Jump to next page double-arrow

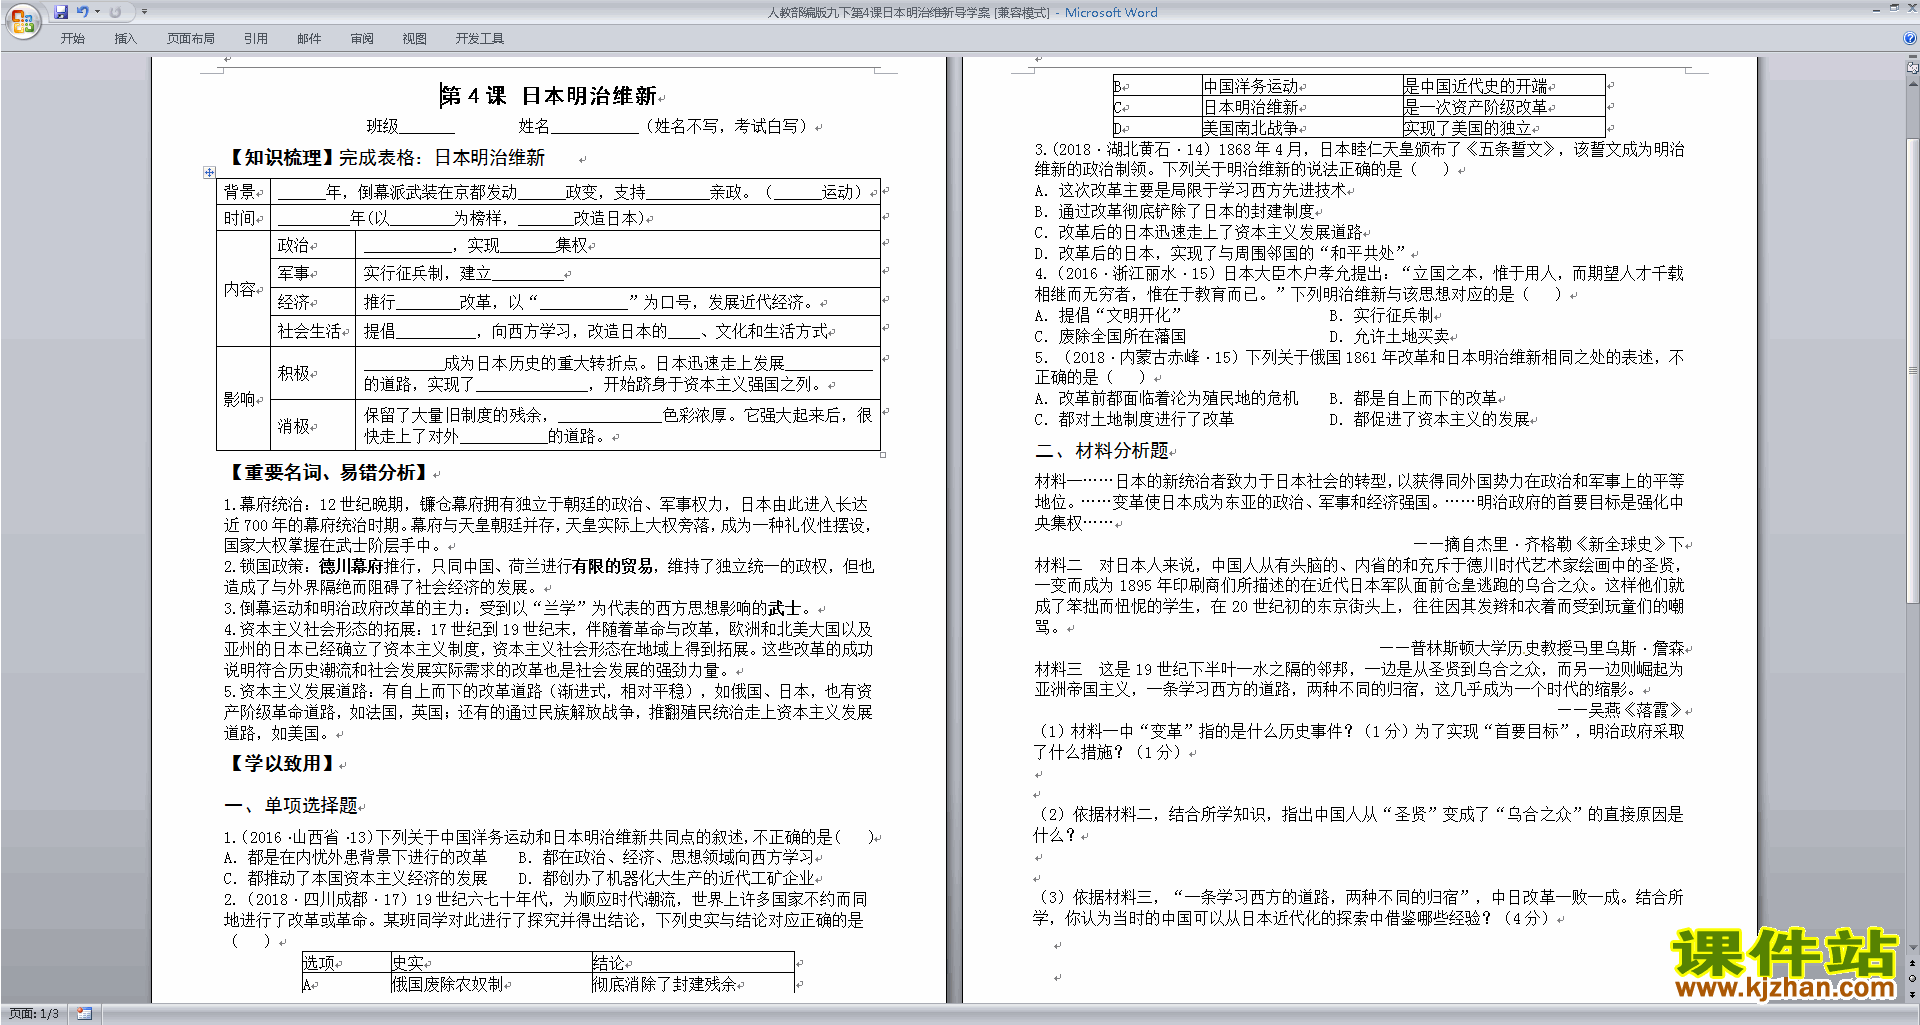pyautogui.click(x=1913, y=994)
